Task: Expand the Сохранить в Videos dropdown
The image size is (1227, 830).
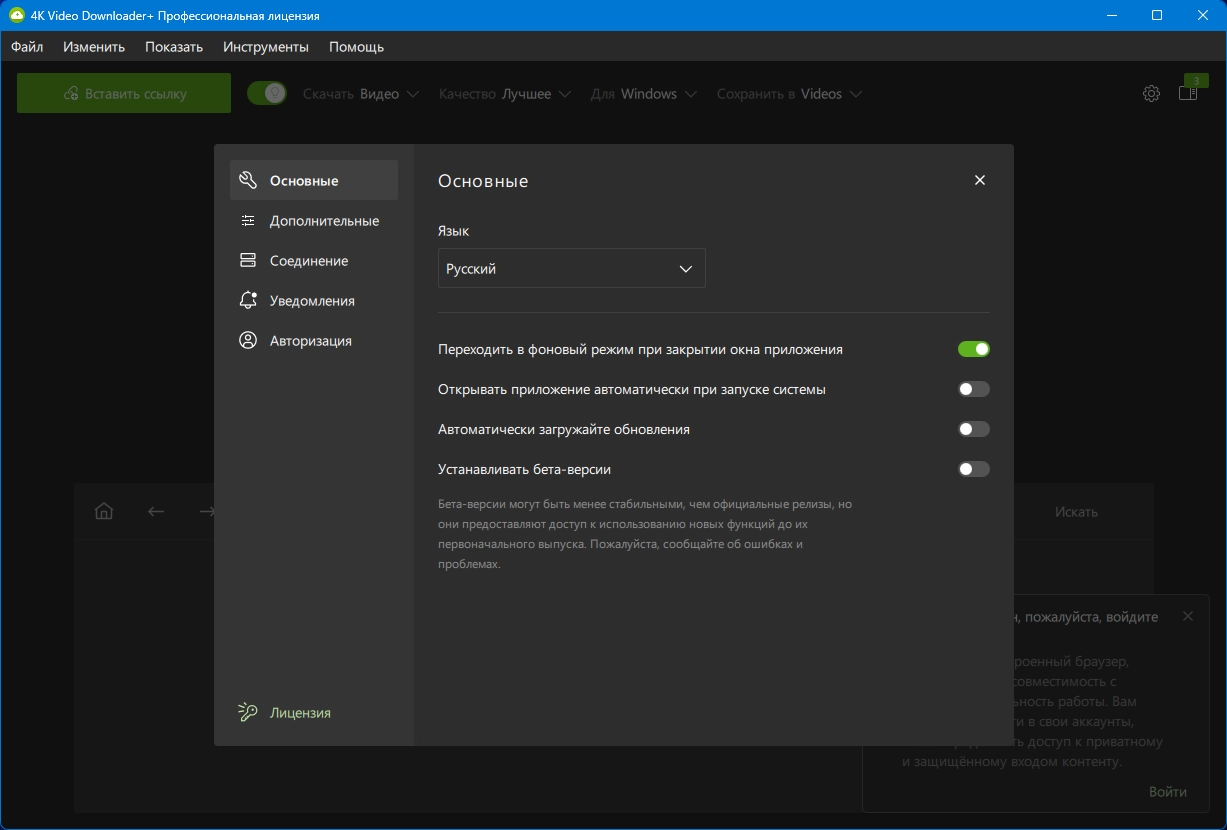Action: (x=789, y=94)
